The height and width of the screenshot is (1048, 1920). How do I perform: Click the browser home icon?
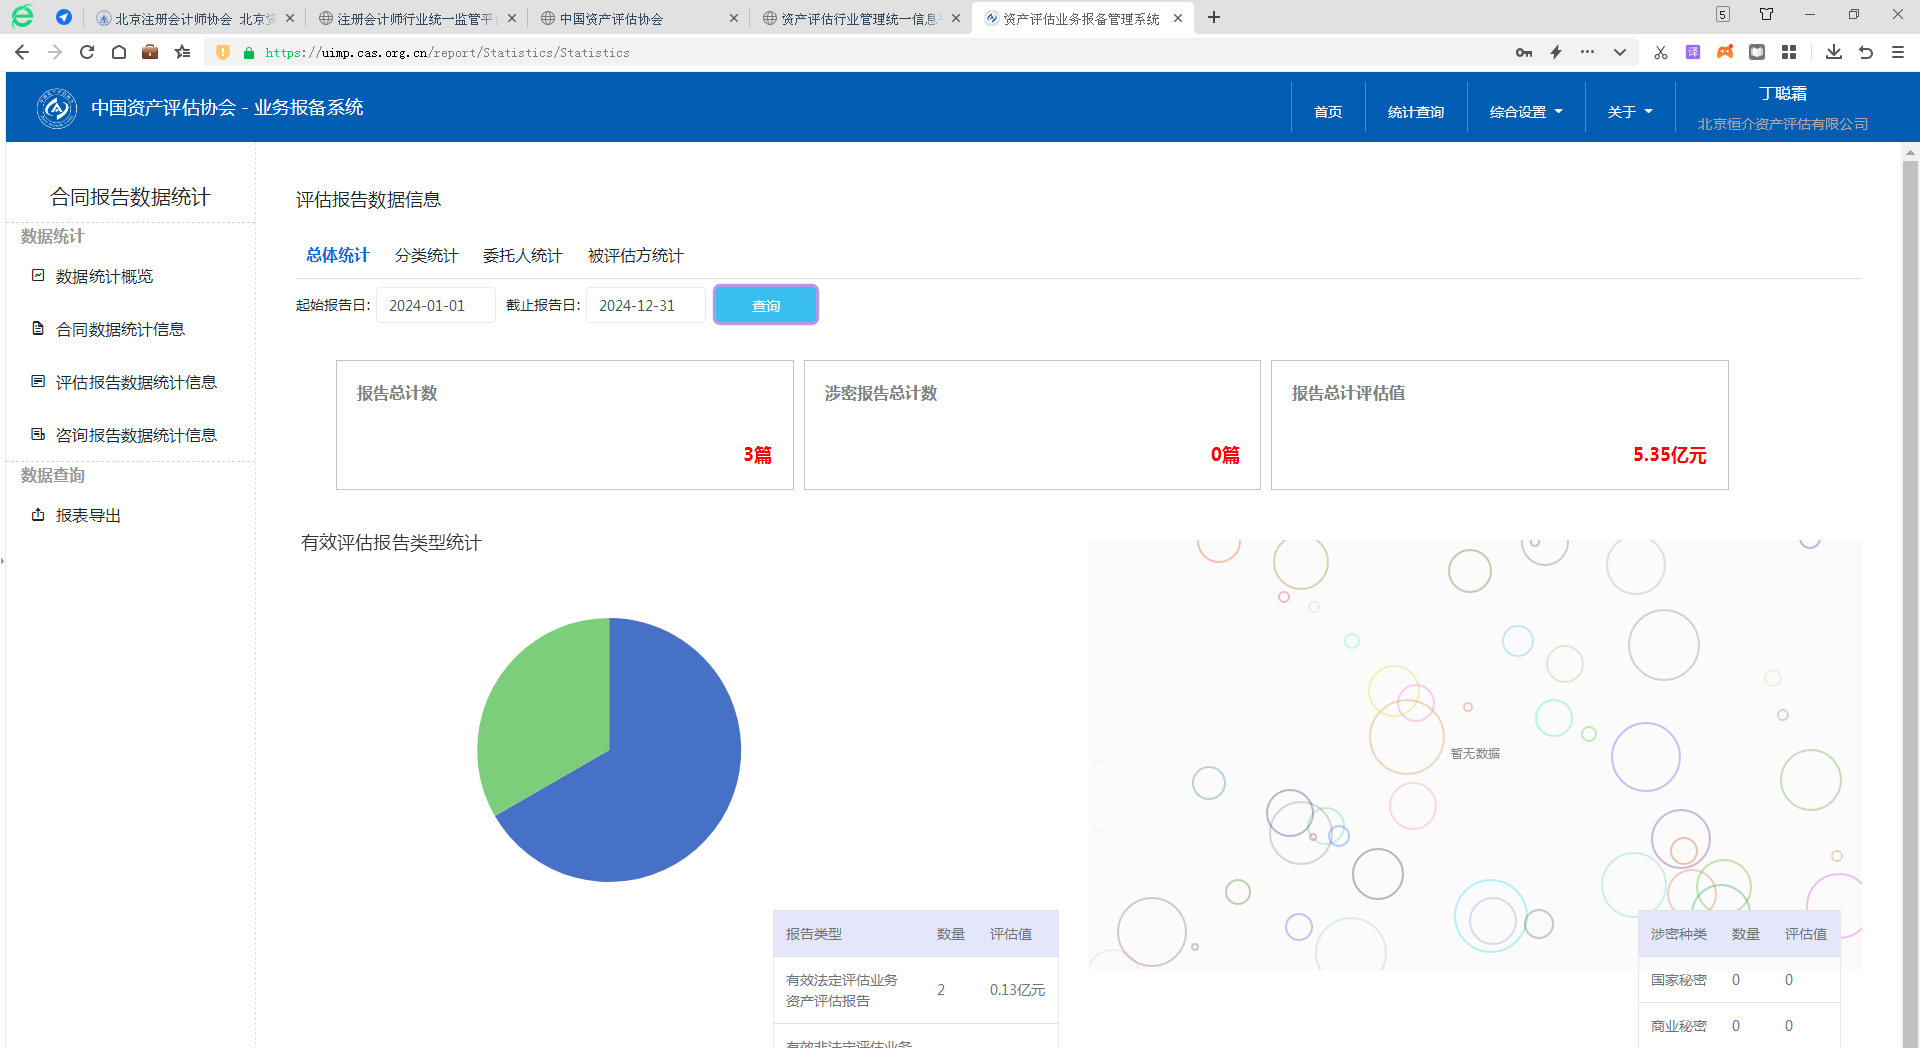coord(119,52)
